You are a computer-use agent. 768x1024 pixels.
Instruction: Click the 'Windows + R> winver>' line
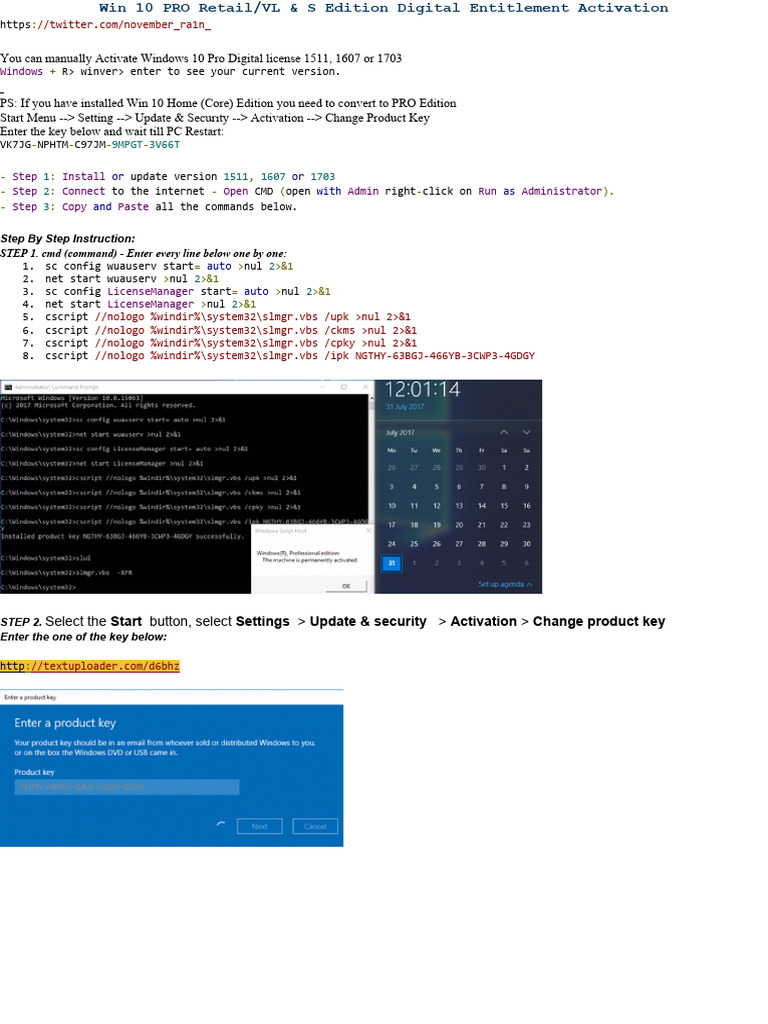(170, 71)
